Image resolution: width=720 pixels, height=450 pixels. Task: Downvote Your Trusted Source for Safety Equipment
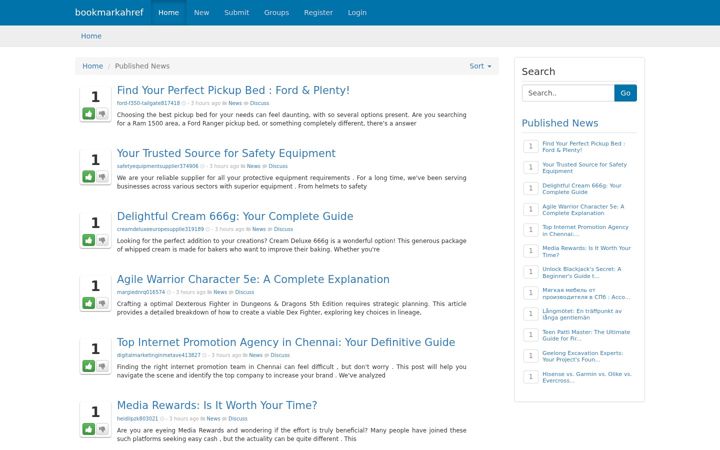[x=102, y=176]
